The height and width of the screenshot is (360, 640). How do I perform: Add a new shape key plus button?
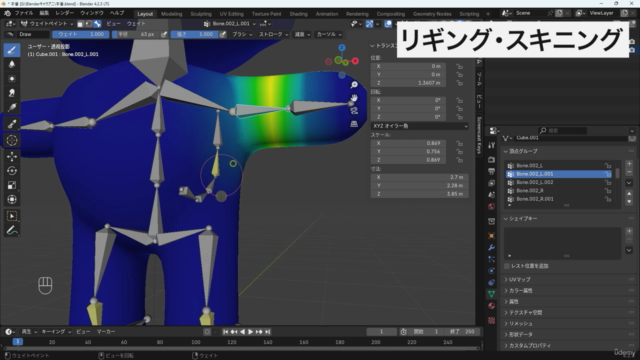tap(629, 231)
